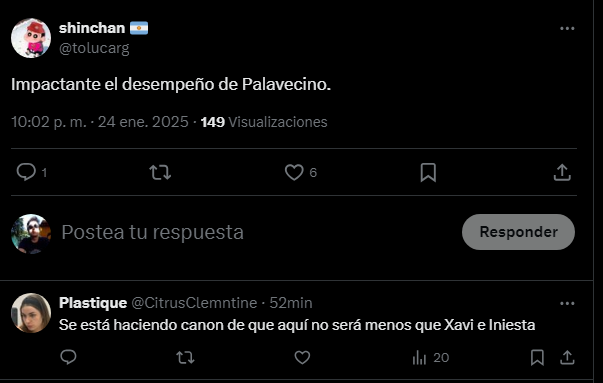The image size is (603, 383).
Task: Repost Plastique's reply
Action: [185, 358]
